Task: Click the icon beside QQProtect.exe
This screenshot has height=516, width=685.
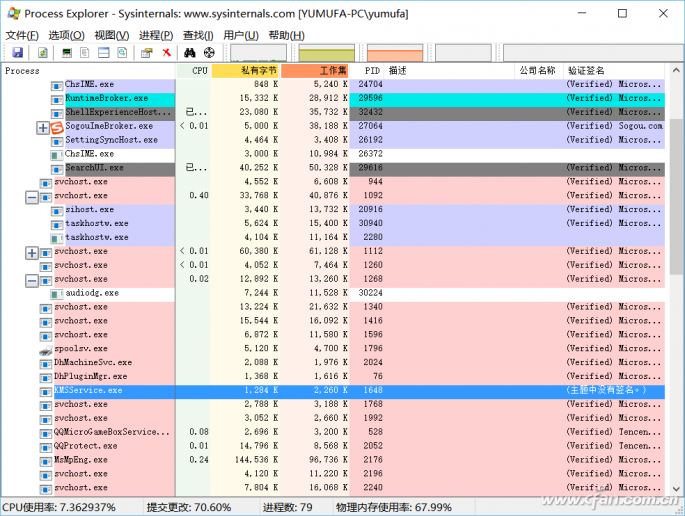Action: pyautogui.click(x=46, y=447)
